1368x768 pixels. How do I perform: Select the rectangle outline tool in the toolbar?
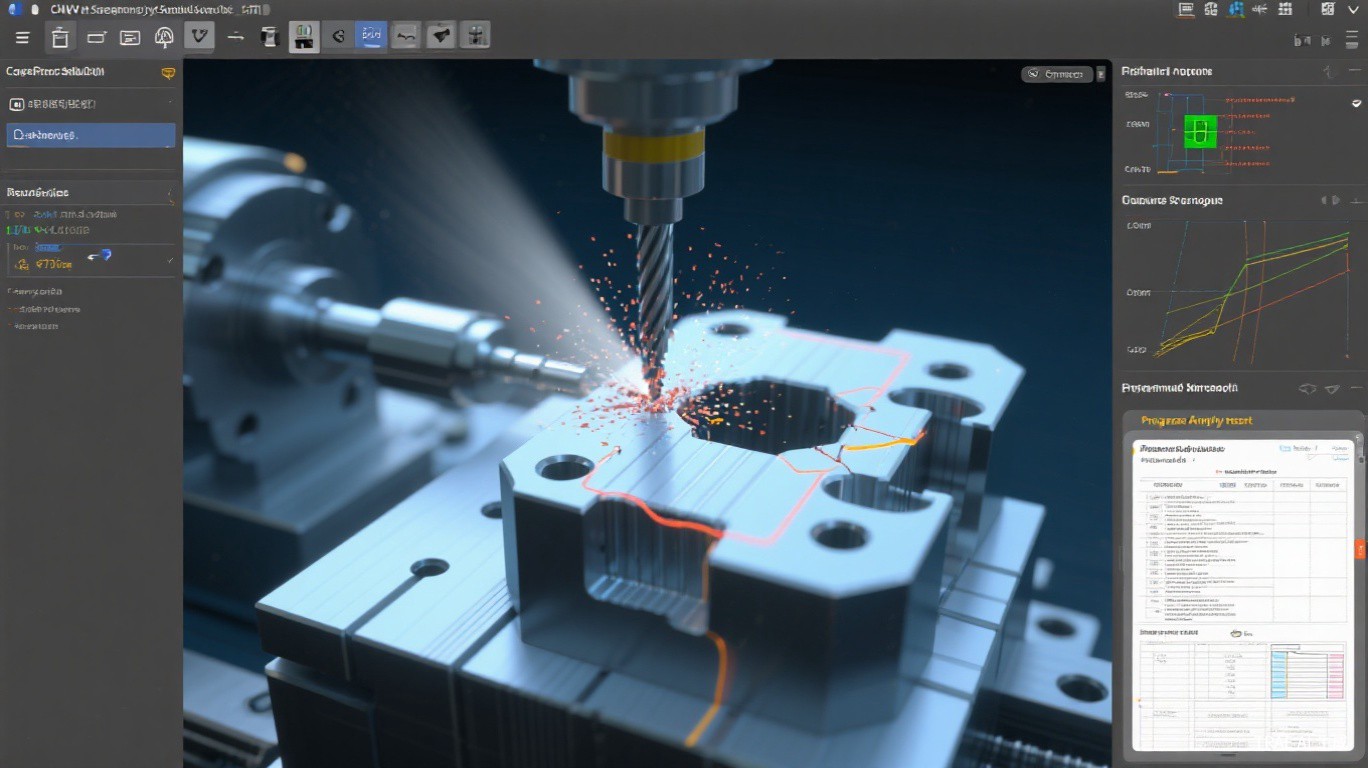point(96,38)
